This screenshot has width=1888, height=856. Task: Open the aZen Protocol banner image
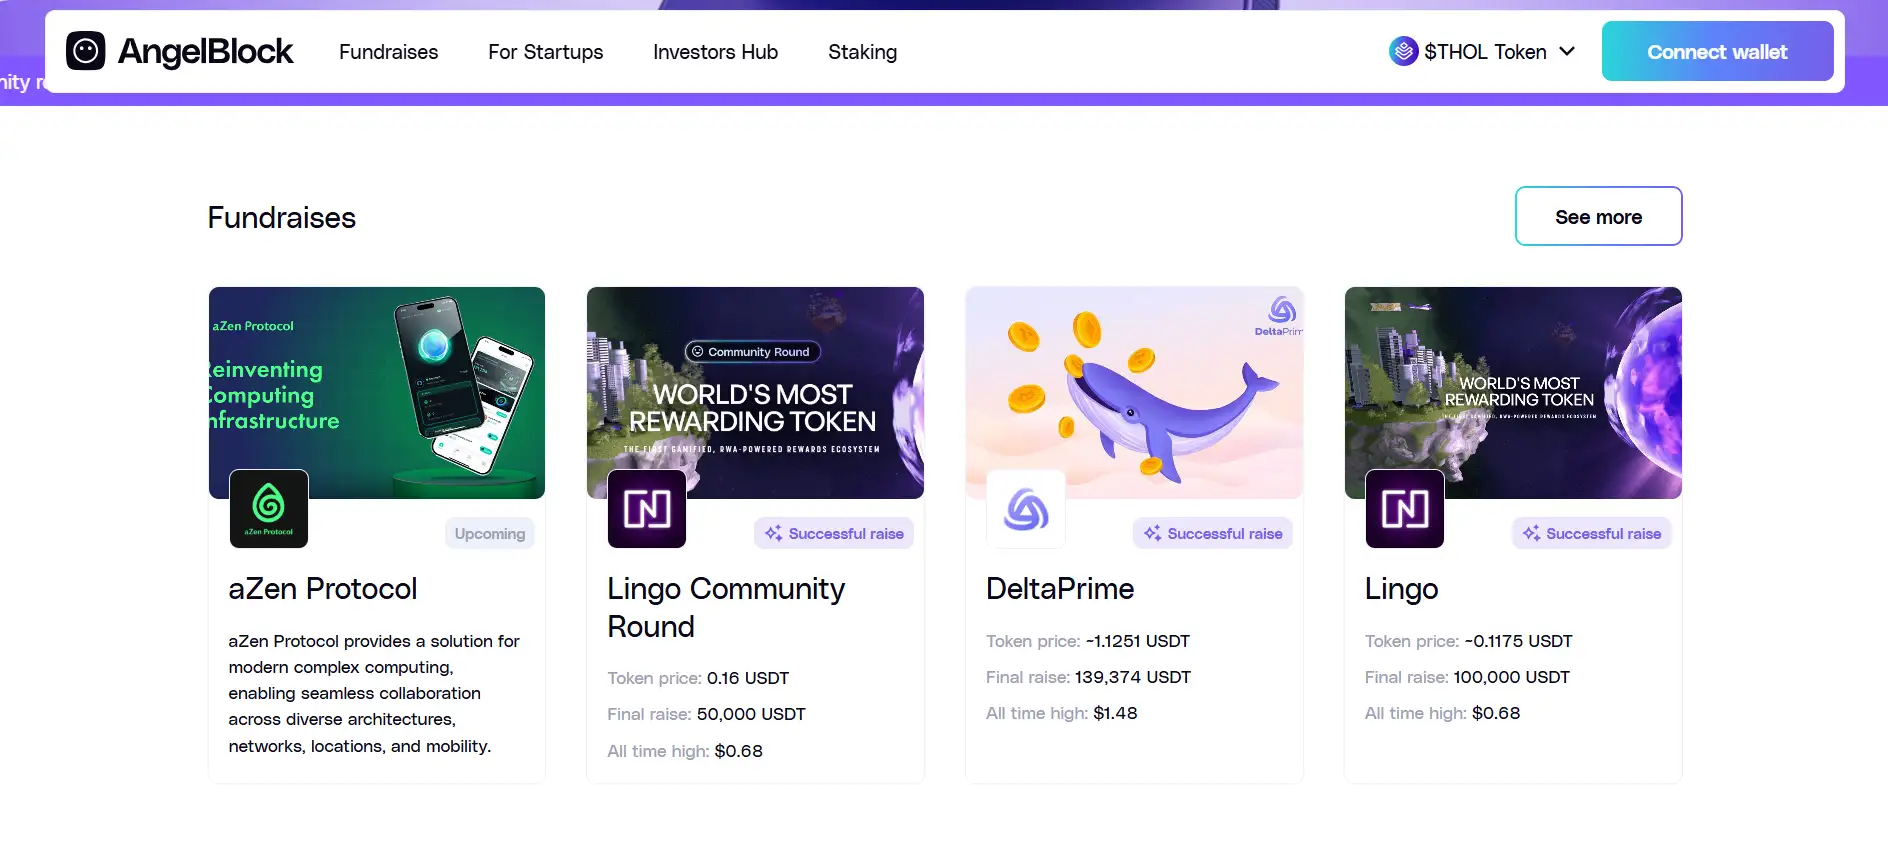(377, 390)
